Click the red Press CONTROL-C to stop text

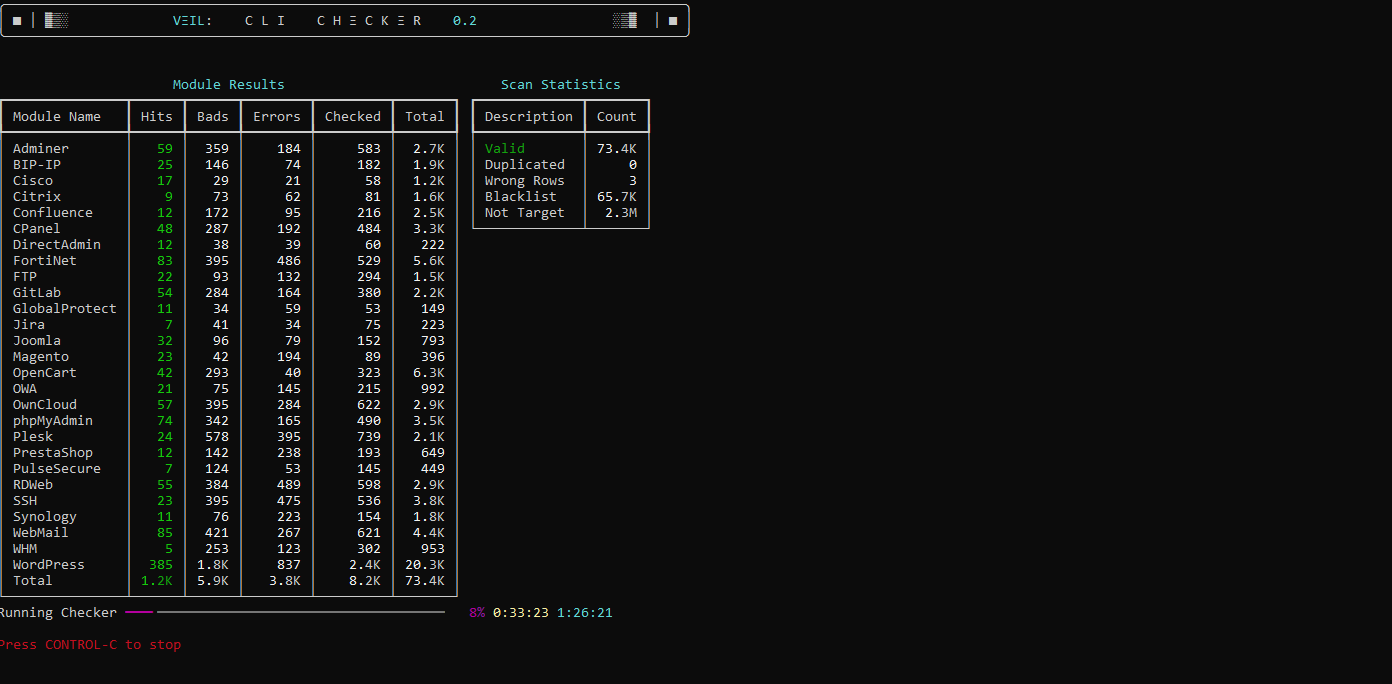pos(90,645)
